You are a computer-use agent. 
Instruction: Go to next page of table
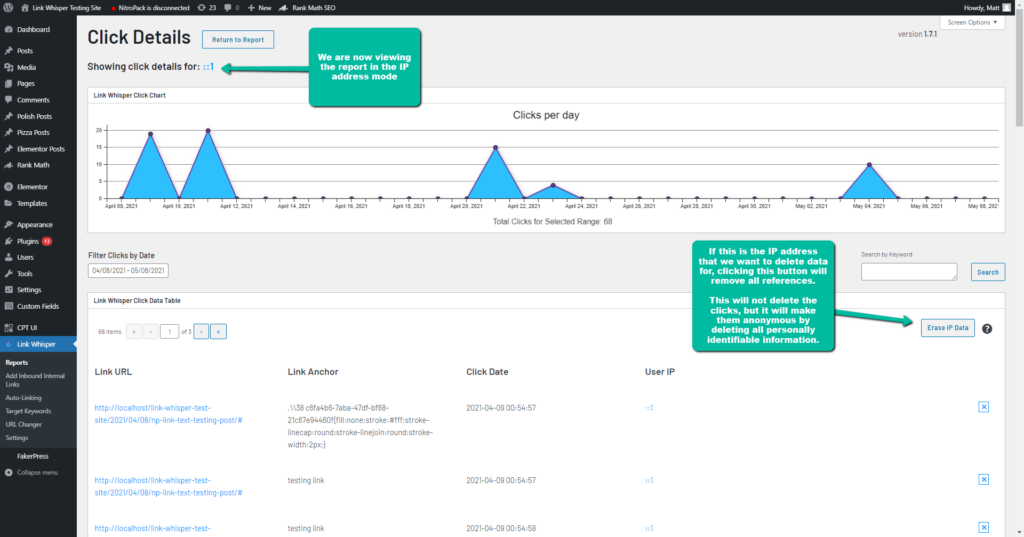tap(201, 332)
